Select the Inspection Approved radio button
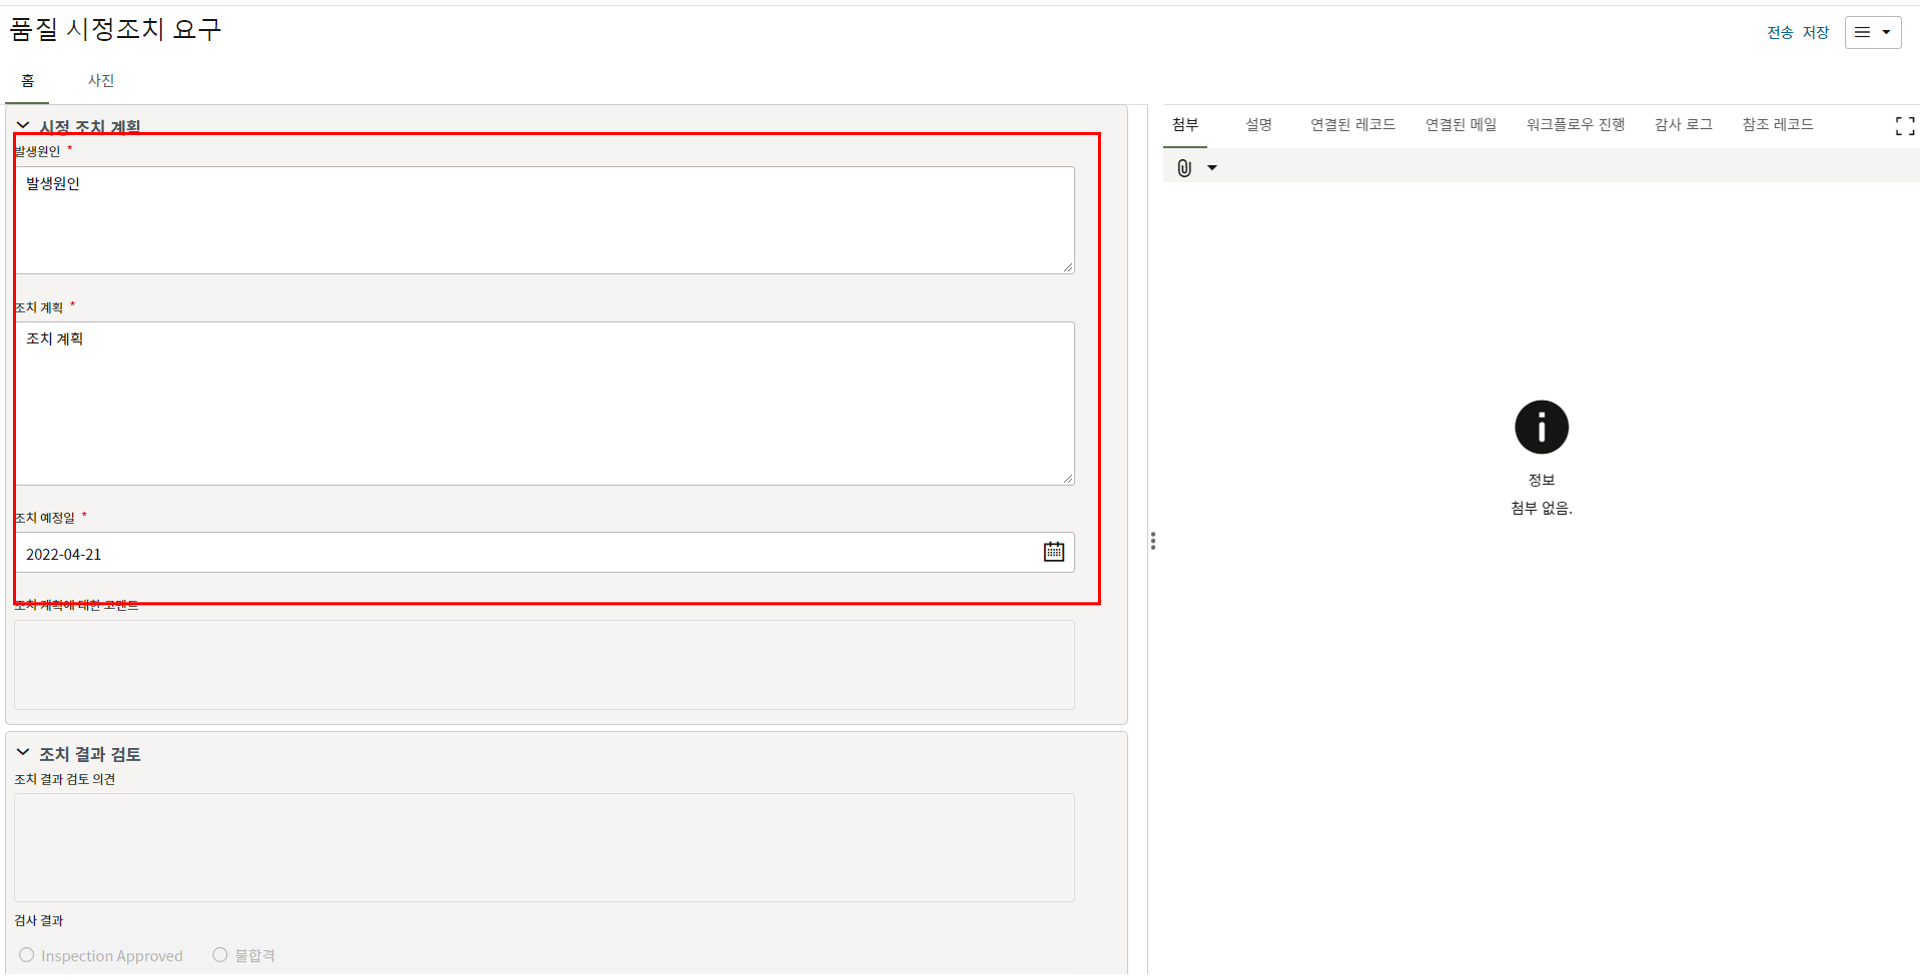 pos(27,955)
